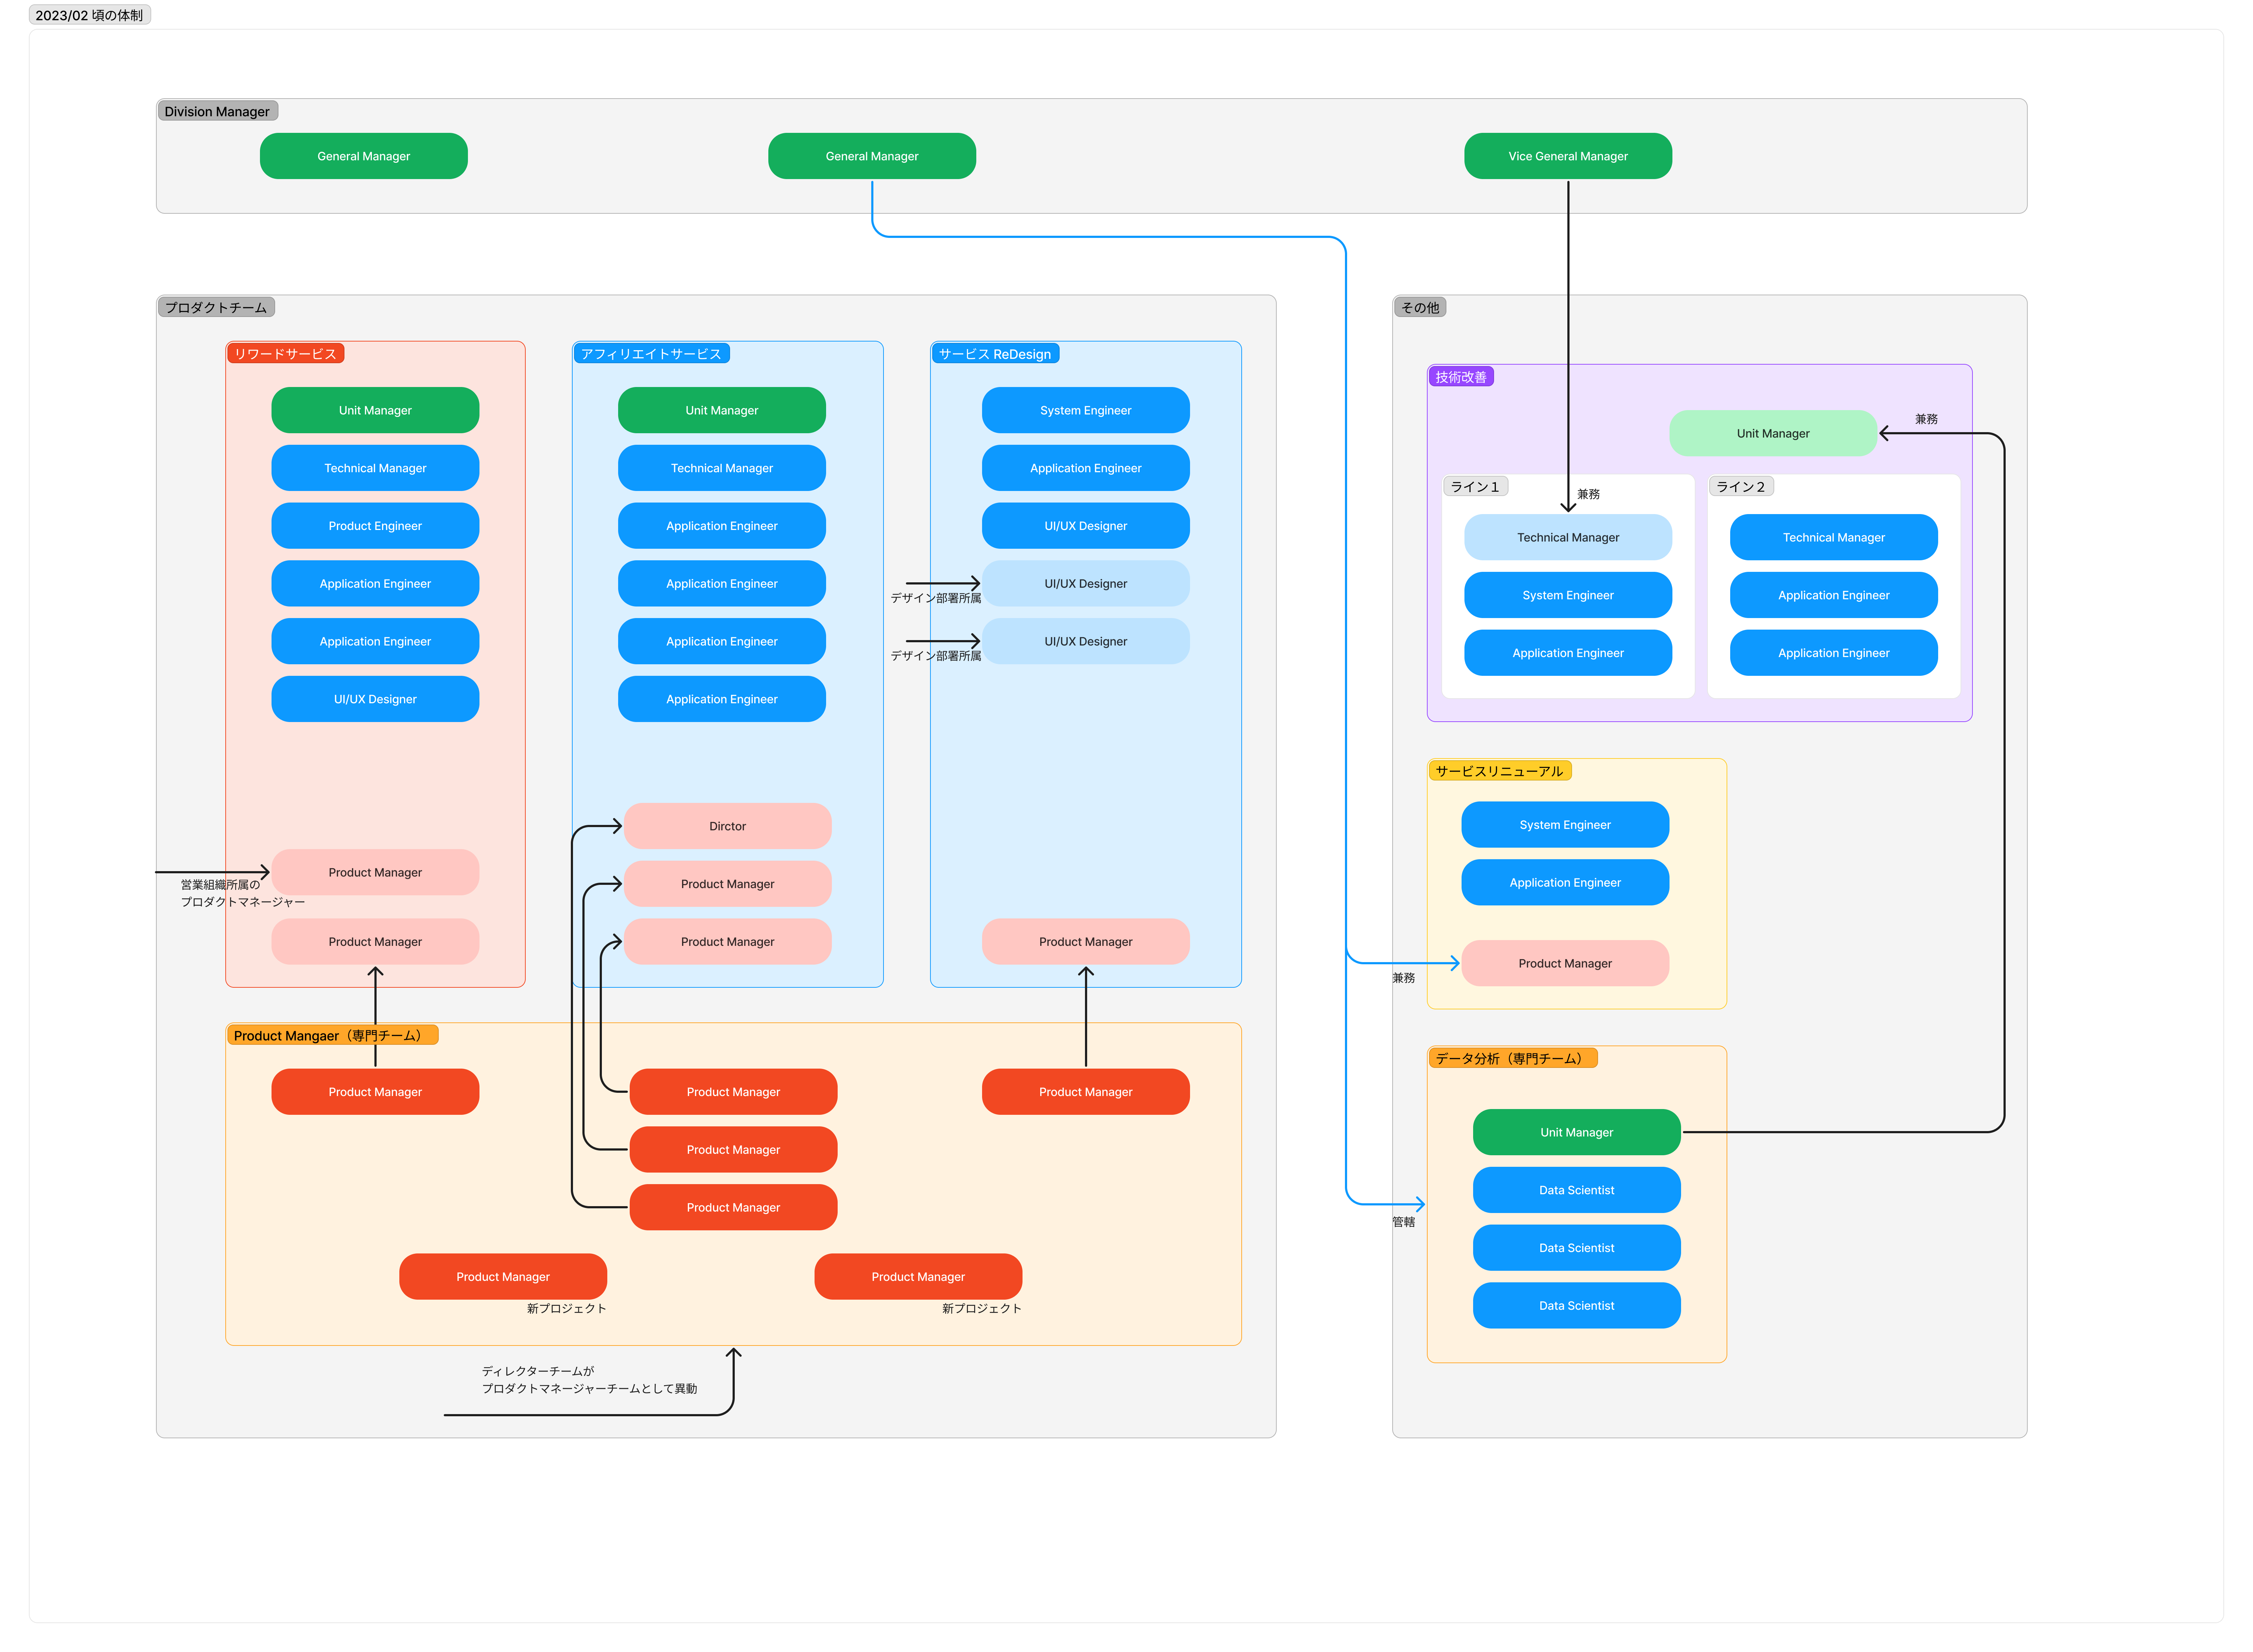Click the System Engineer node in サービスリニューアル
Screen dimensions: 2253x1652
tap(1564, 825)
